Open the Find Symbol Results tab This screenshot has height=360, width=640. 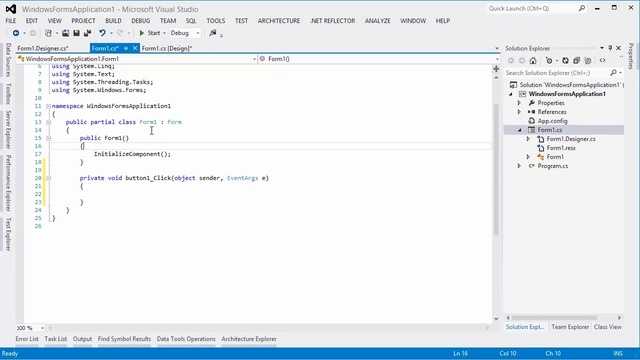(124, 339)
